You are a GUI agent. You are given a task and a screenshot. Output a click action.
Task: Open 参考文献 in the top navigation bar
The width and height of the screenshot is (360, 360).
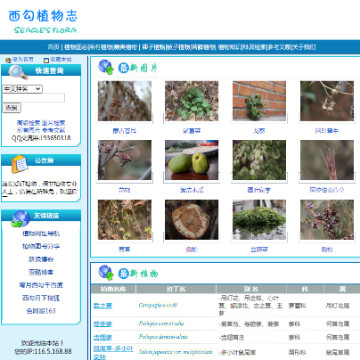point(279,47)
